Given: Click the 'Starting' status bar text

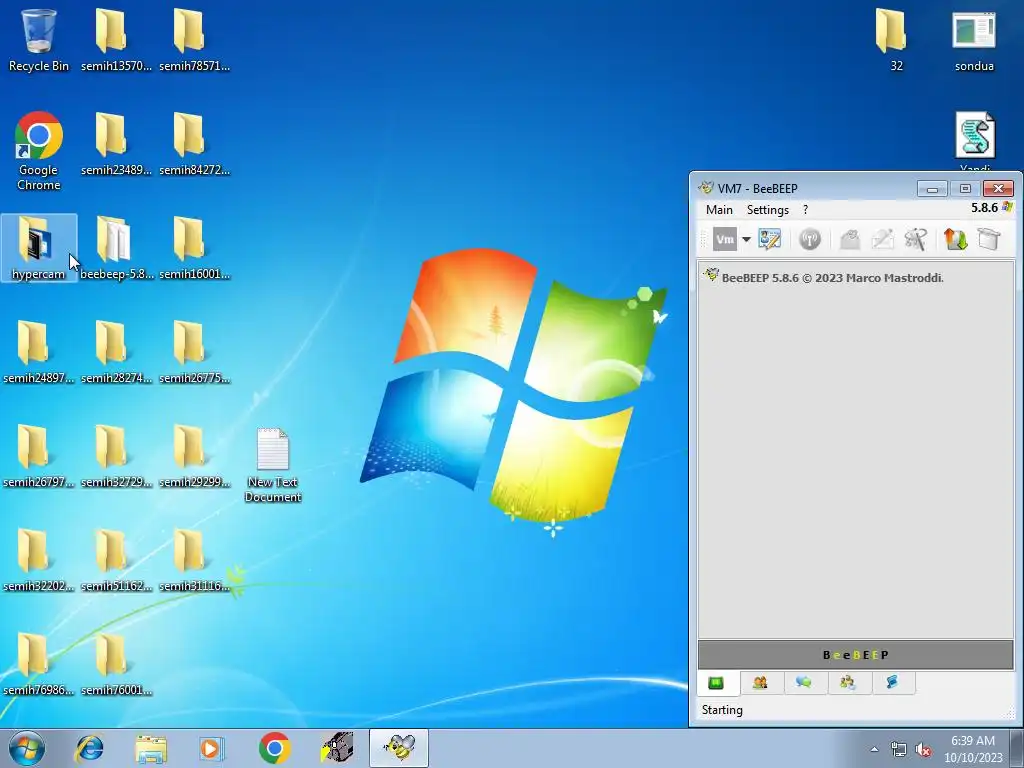Looking at the screenshot, I should click(x=722, y=710).
